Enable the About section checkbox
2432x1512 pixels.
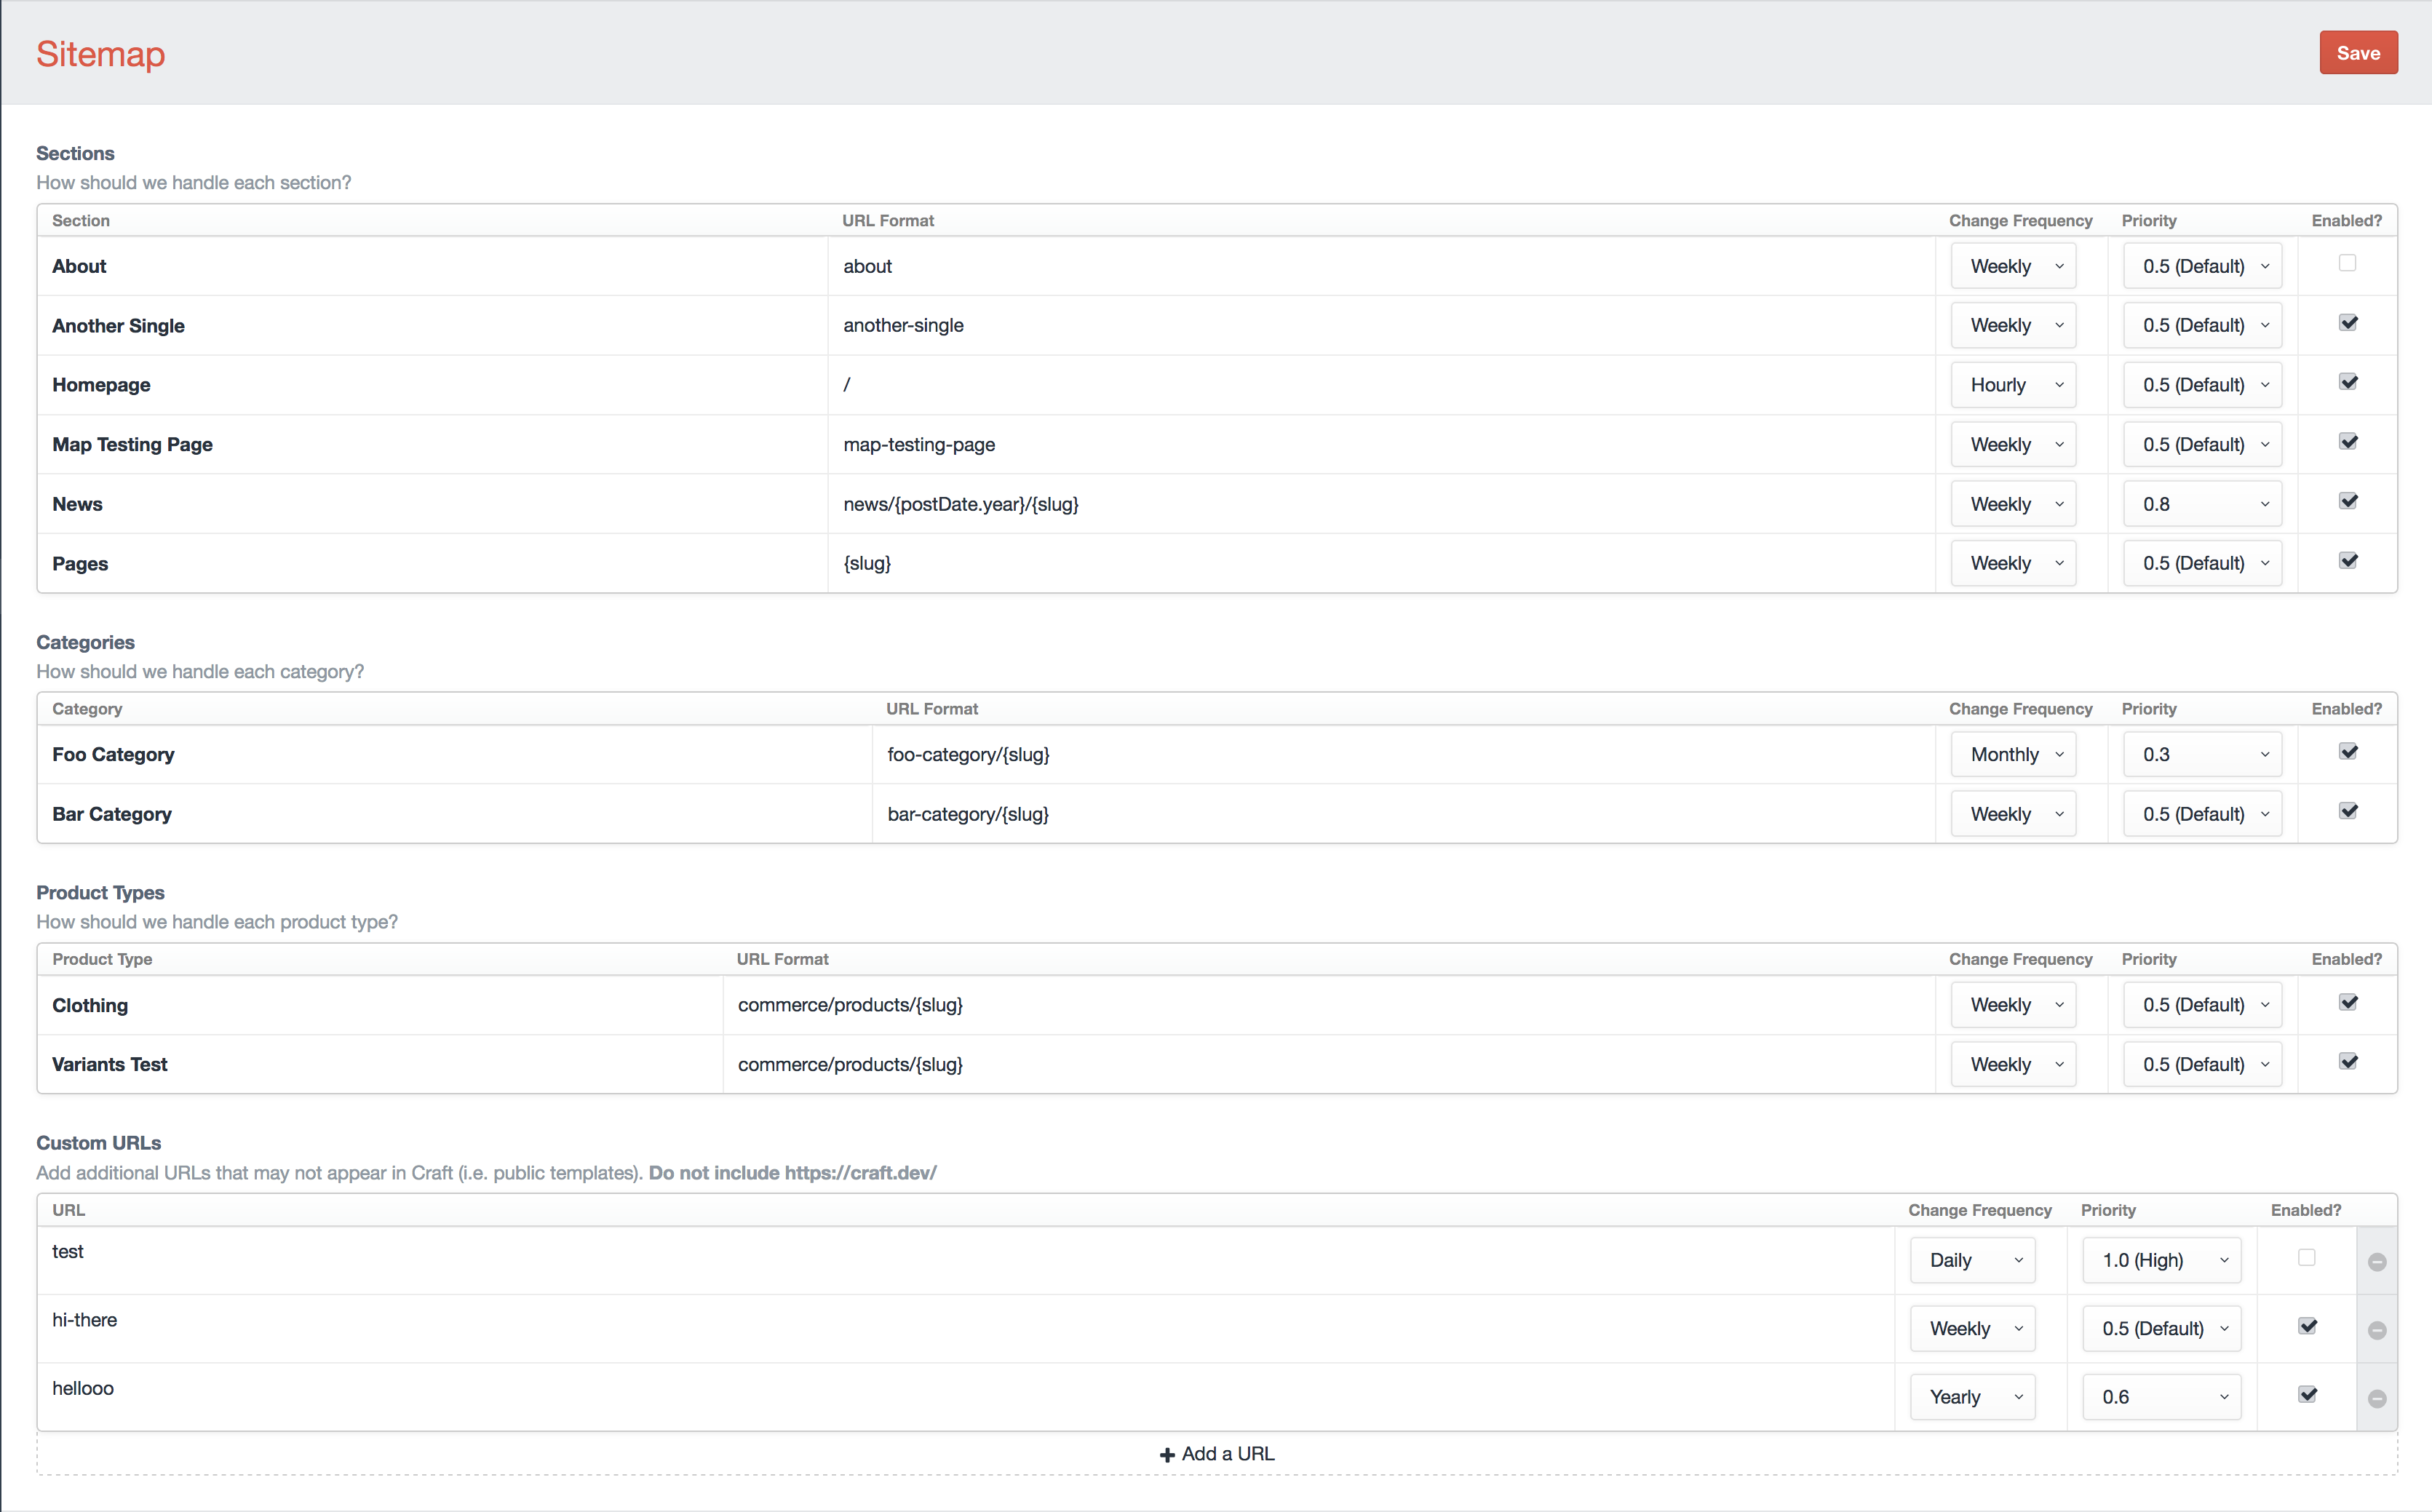pyautogui.click(x=2347, y=263)
